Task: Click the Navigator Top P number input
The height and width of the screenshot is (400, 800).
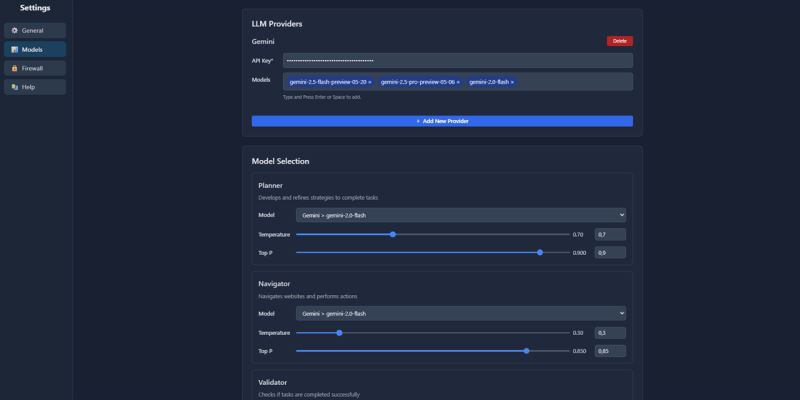Action: tap(610, 351)
